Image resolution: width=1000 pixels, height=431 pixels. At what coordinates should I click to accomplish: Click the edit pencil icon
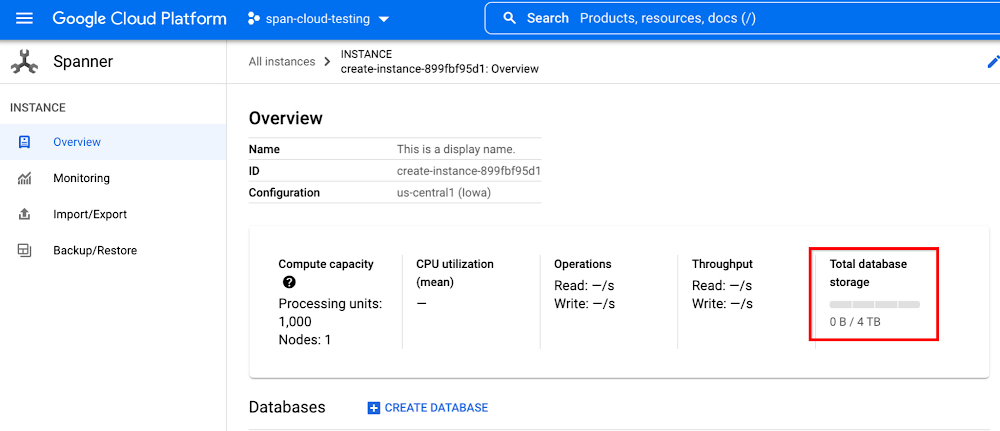(992, 62)
